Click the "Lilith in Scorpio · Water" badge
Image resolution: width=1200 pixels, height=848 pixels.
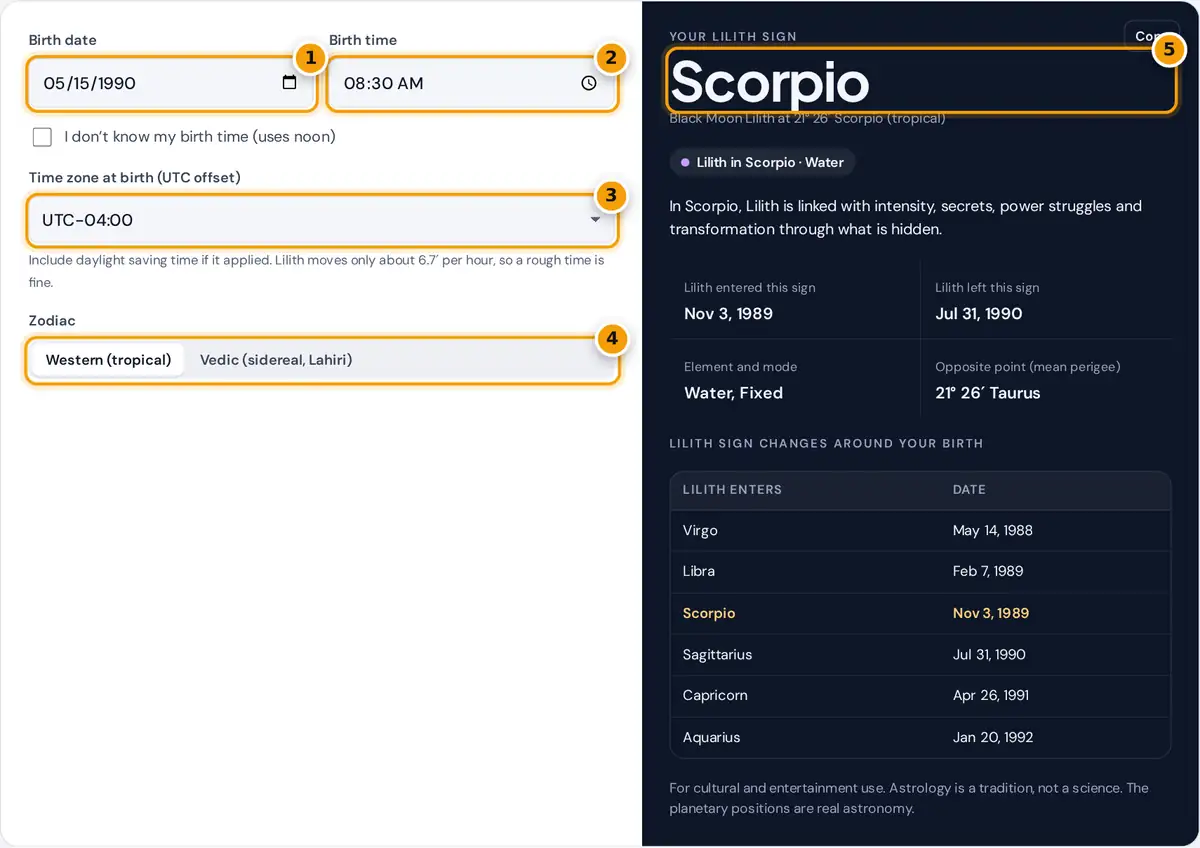tap(762, 162)
